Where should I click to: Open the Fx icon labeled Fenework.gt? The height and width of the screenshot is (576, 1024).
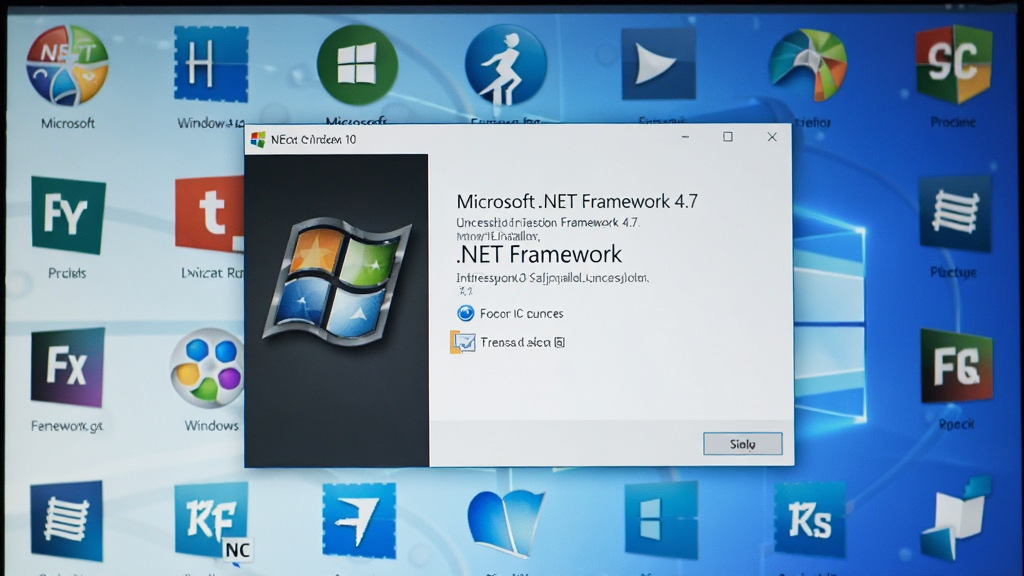click(67, 368)
